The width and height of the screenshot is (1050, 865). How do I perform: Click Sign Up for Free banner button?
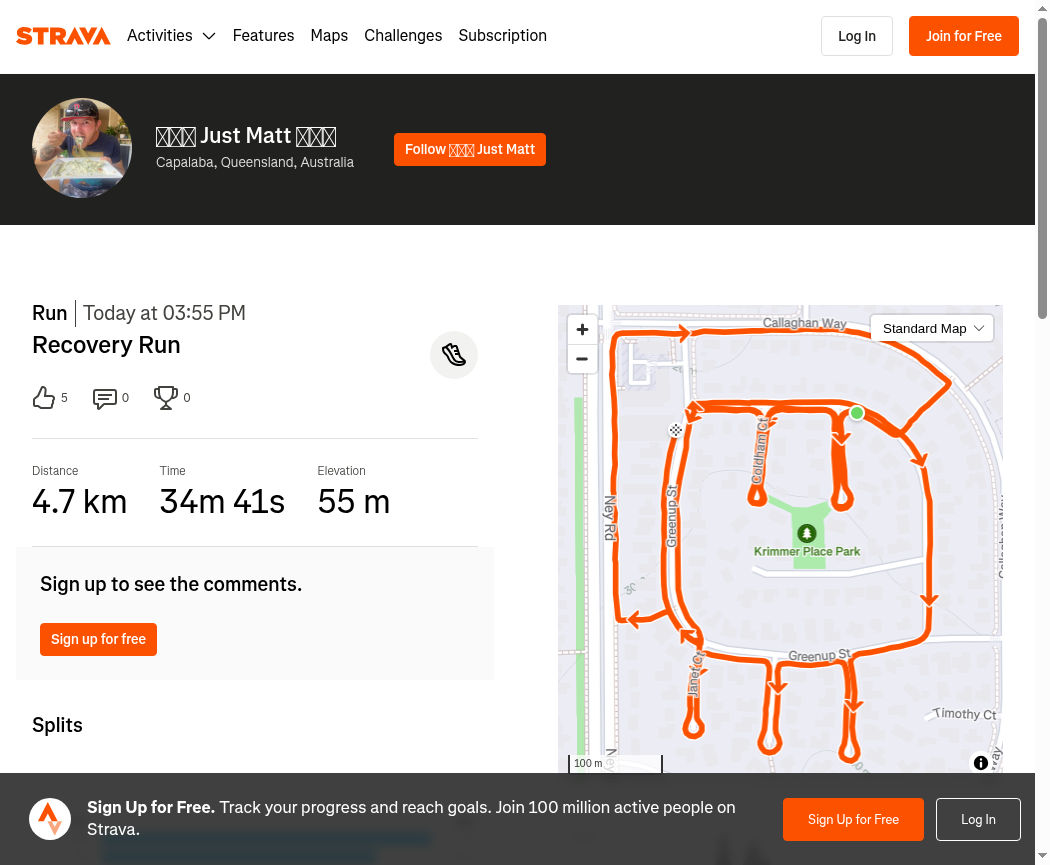[x=853, y=819]
